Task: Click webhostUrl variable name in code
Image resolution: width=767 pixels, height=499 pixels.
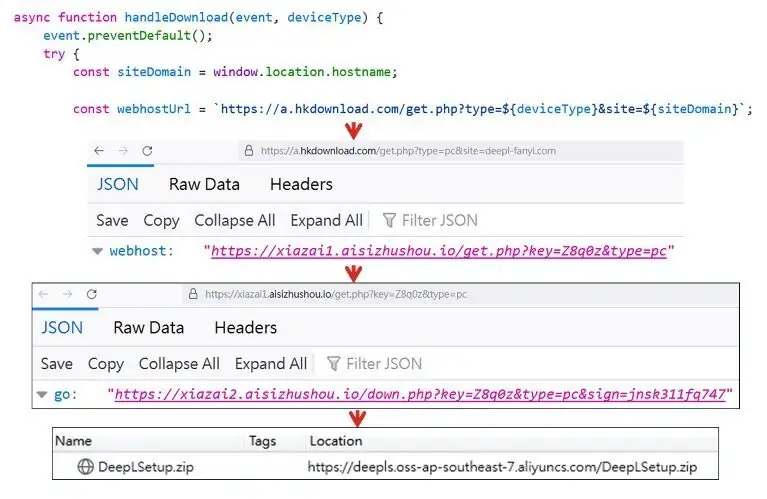Action: coord(154,109)
